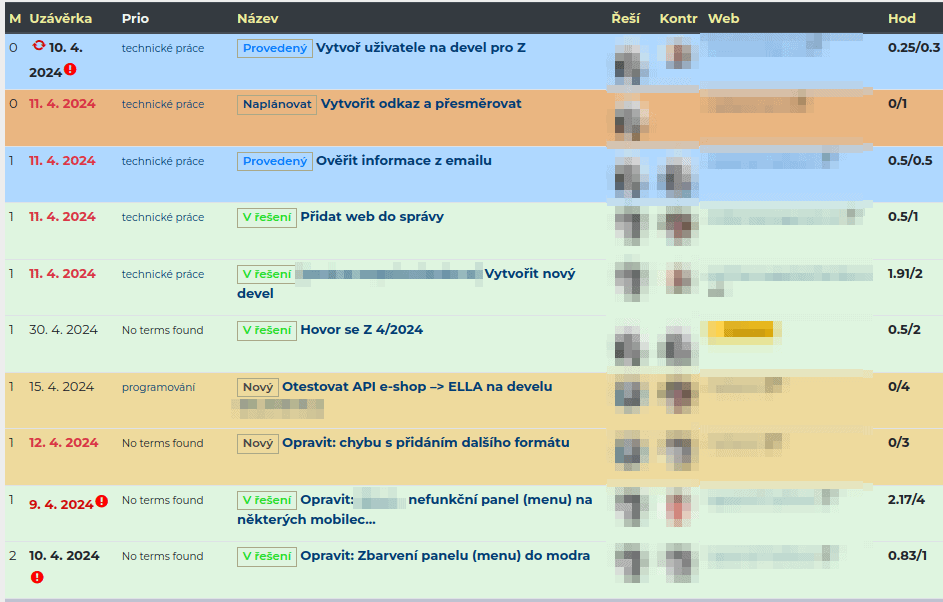The height and width of the screenshot is (602, 943).
Task: Click the red recurring icon in the first row
Action: click(x=39, y=46)
